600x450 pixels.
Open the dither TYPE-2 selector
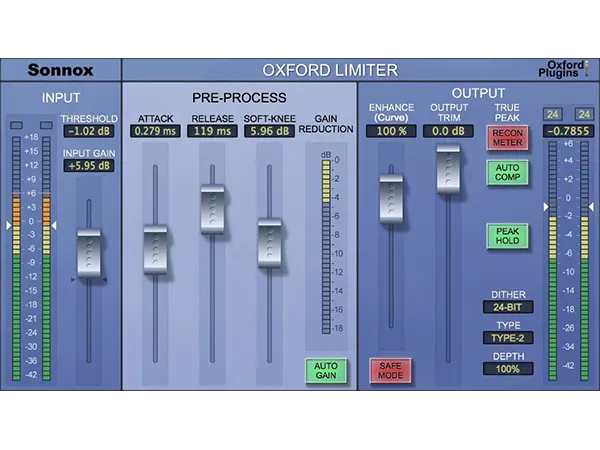pyautogui.click(x=508, y=338)
